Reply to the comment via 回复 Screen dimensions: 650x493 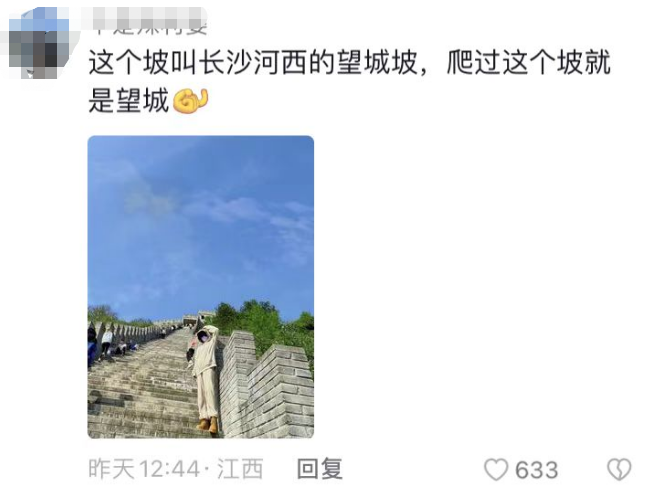pos(320,469)
